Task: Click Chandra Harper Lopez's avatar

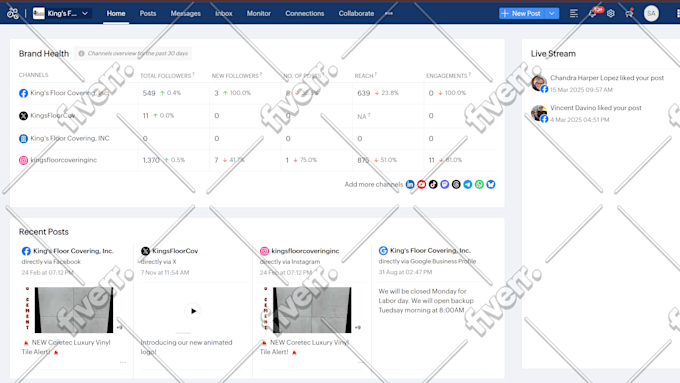Action: click(539, 82)
